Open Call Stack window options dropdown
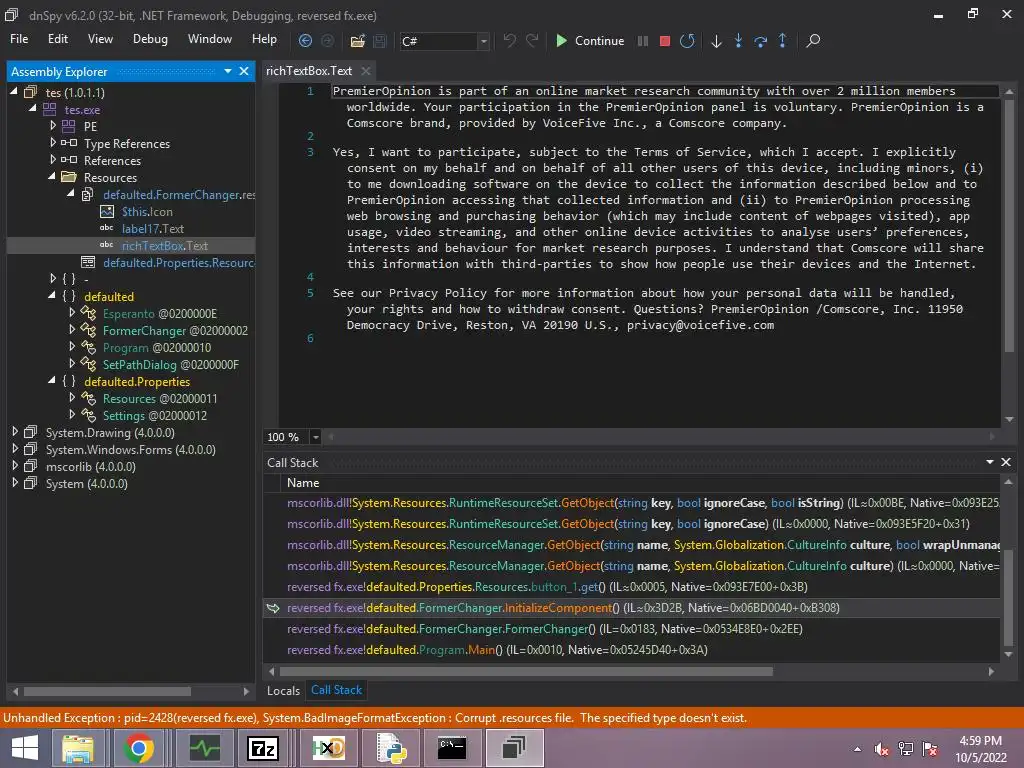Screen dimensions: 1024x768 pyautogui.click(x=990, y=462)
